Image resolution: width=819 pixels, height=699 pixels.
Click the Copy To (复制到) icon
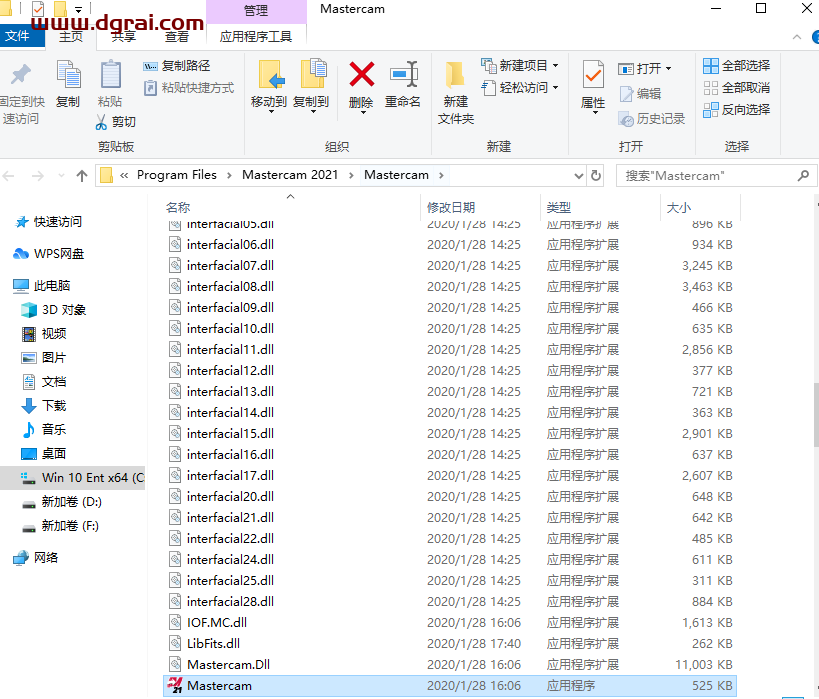click(x=311, y=76)
